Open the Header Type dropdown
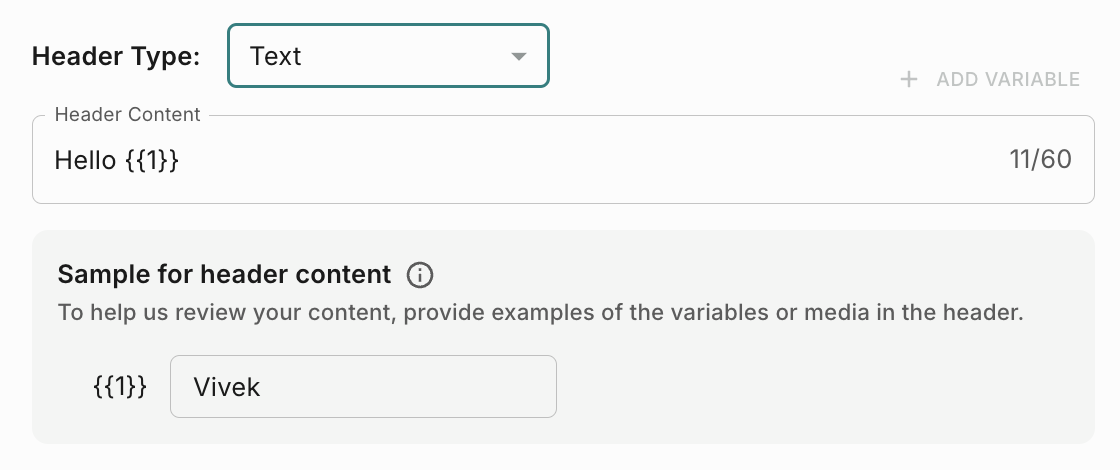1120x470 pixels. tap(388, 56)
